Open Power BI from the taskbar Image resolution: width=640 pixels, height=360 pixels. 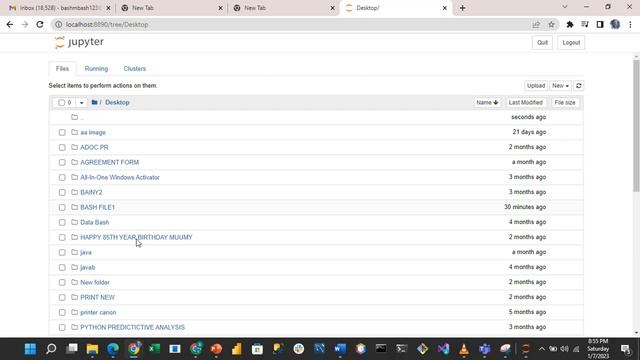tap(237, 349)
